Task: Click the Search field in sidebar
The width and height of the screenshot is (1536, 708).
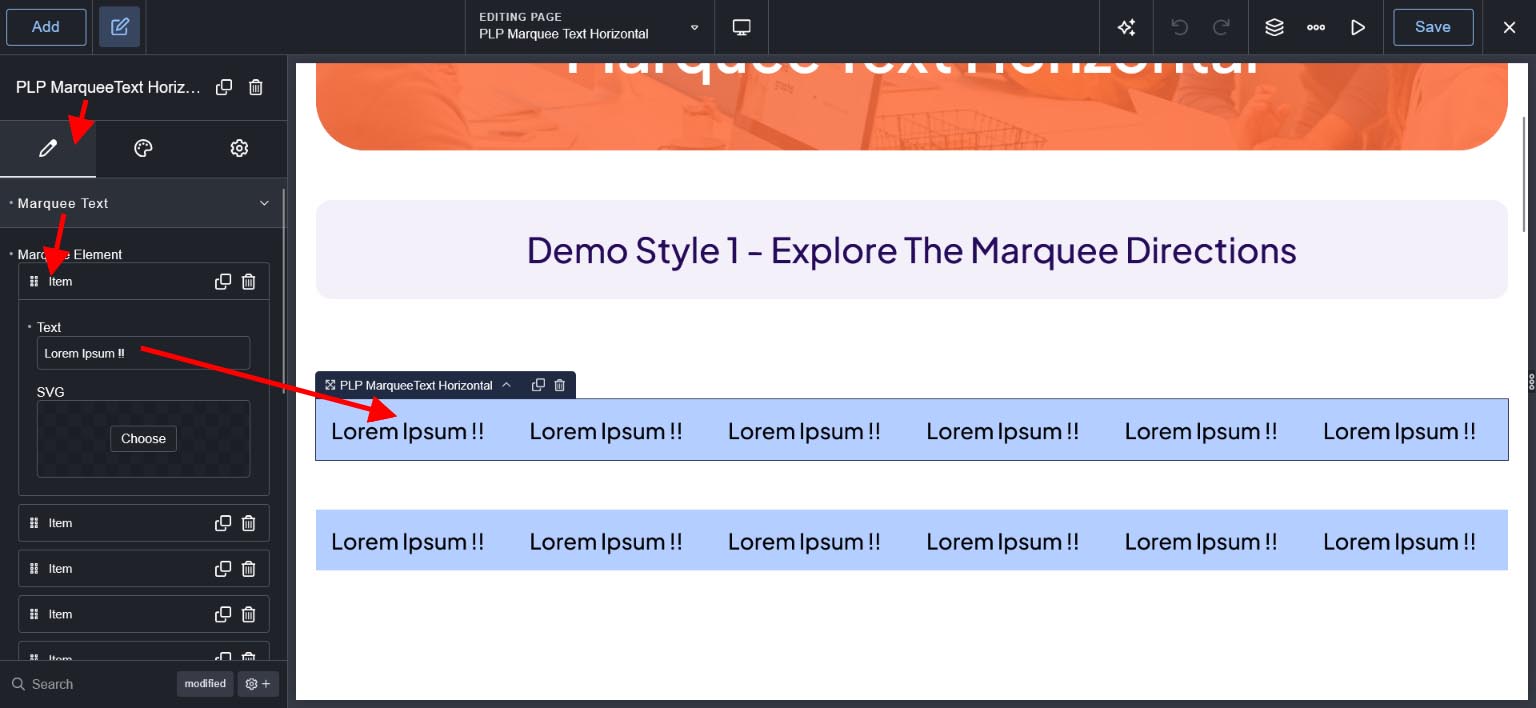Action: tap(90, 684)
